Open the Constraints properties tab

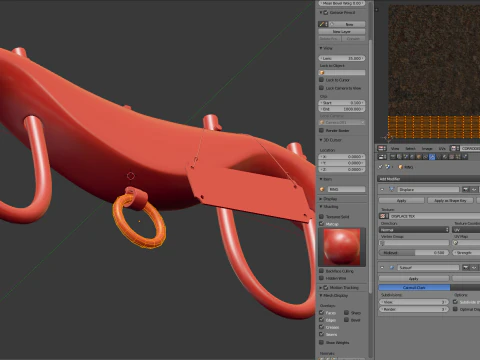425,157
